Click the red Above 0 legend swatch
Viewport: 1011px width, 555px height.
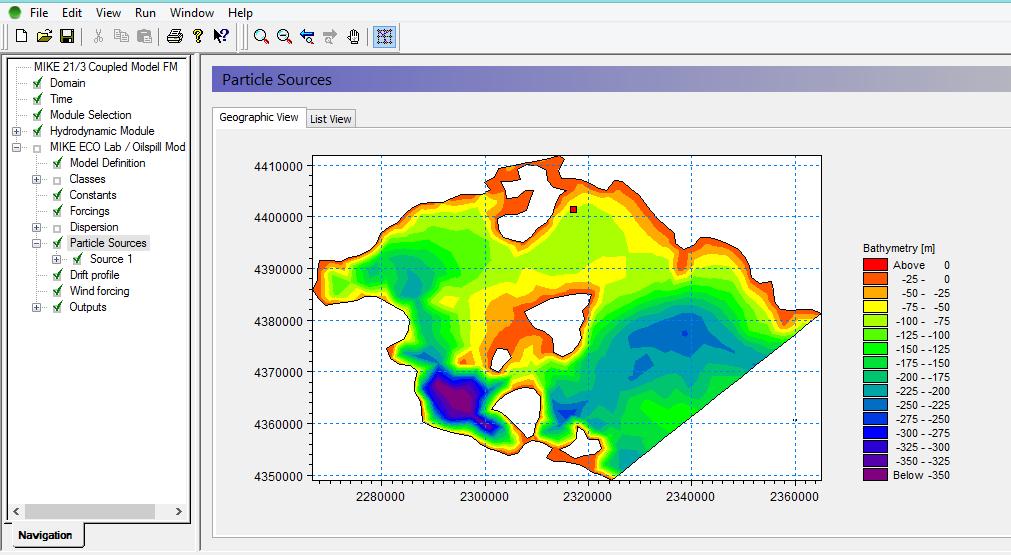tap(875, 264)
